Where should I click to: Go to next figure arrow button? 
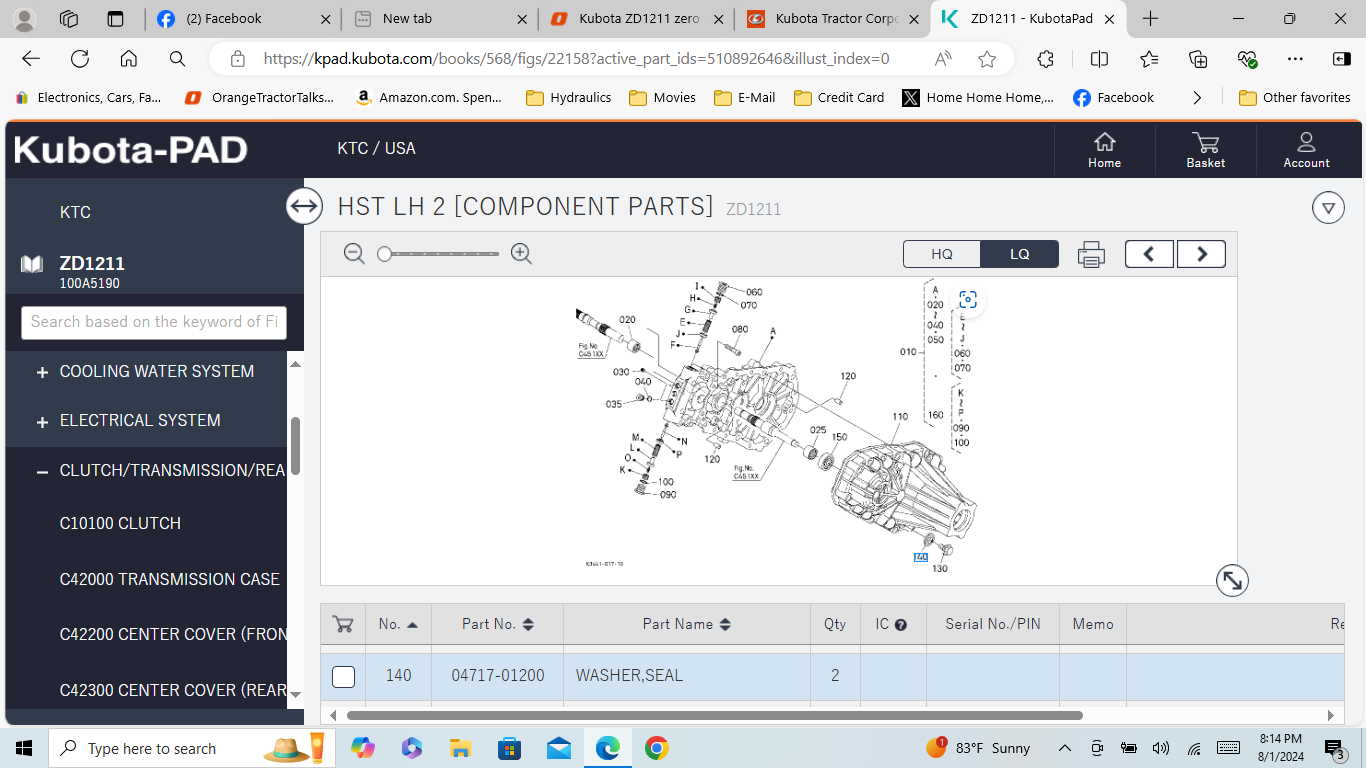pos(1201,254)
